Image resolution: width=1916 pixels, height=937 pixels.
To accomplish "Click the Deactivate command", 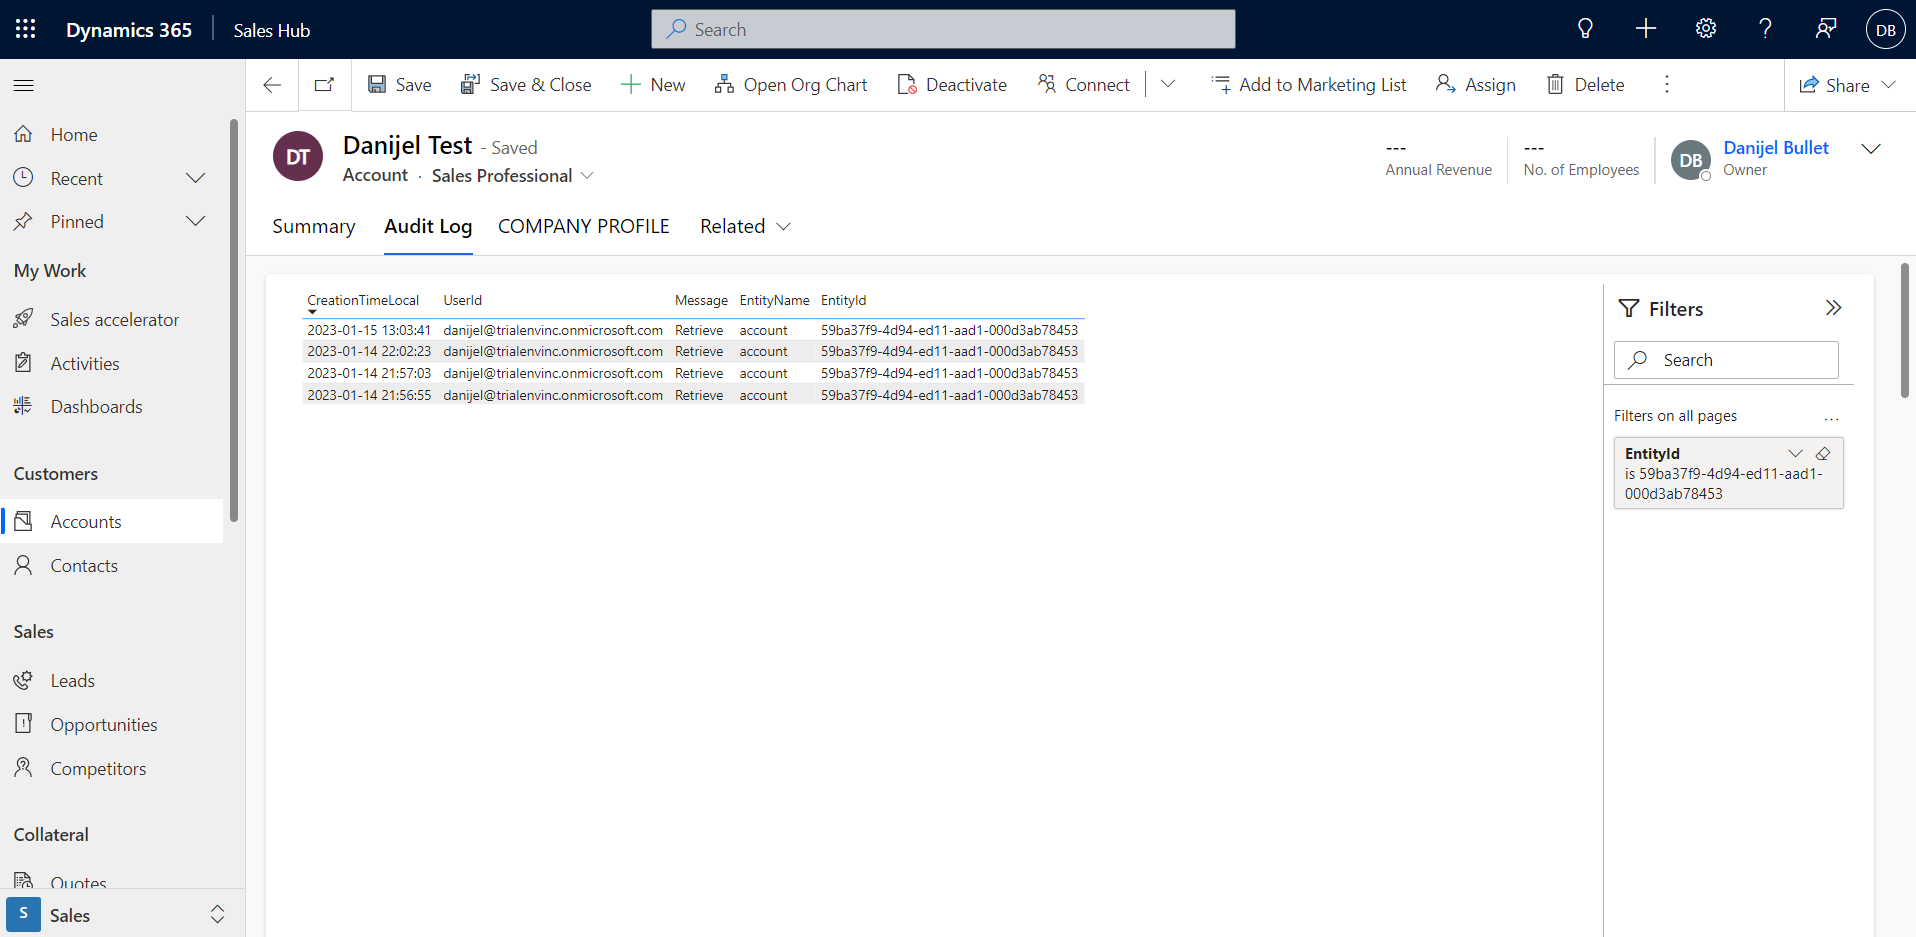I will (x=951, y=85).
